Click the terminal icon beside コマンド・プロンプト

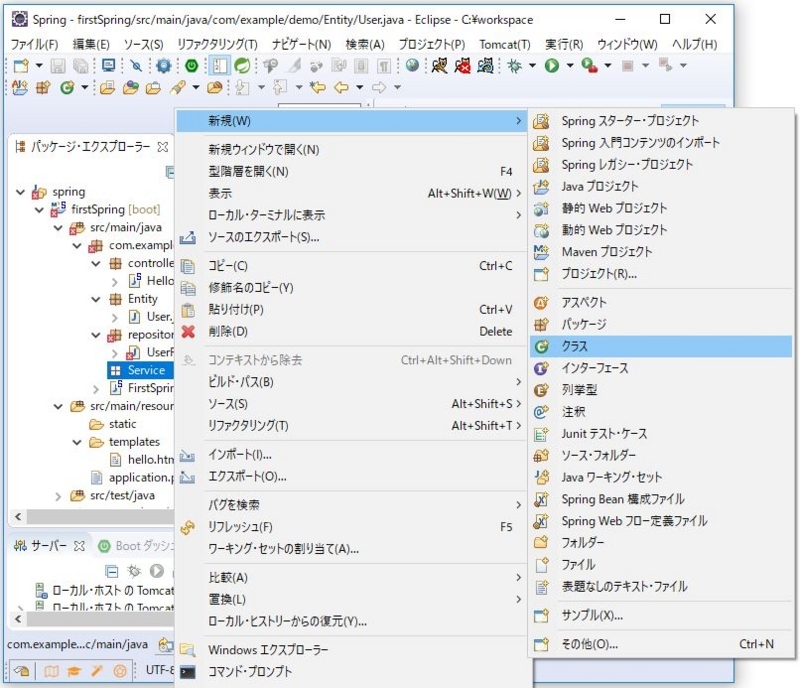187,672
